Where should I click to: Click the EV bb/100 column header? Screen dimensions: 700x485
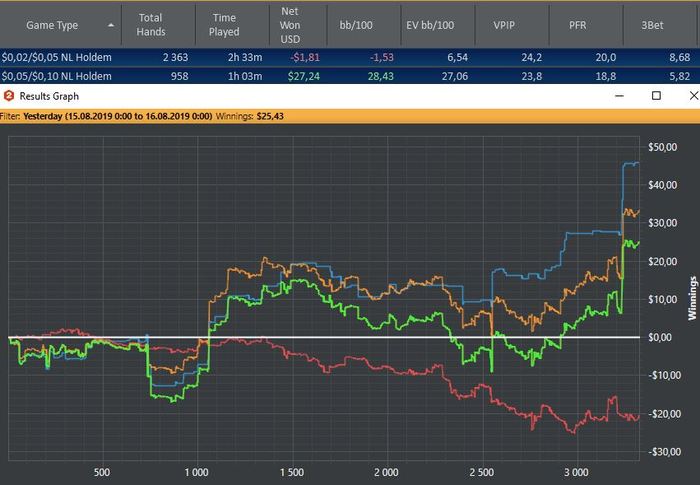click(x=433, y=24)
